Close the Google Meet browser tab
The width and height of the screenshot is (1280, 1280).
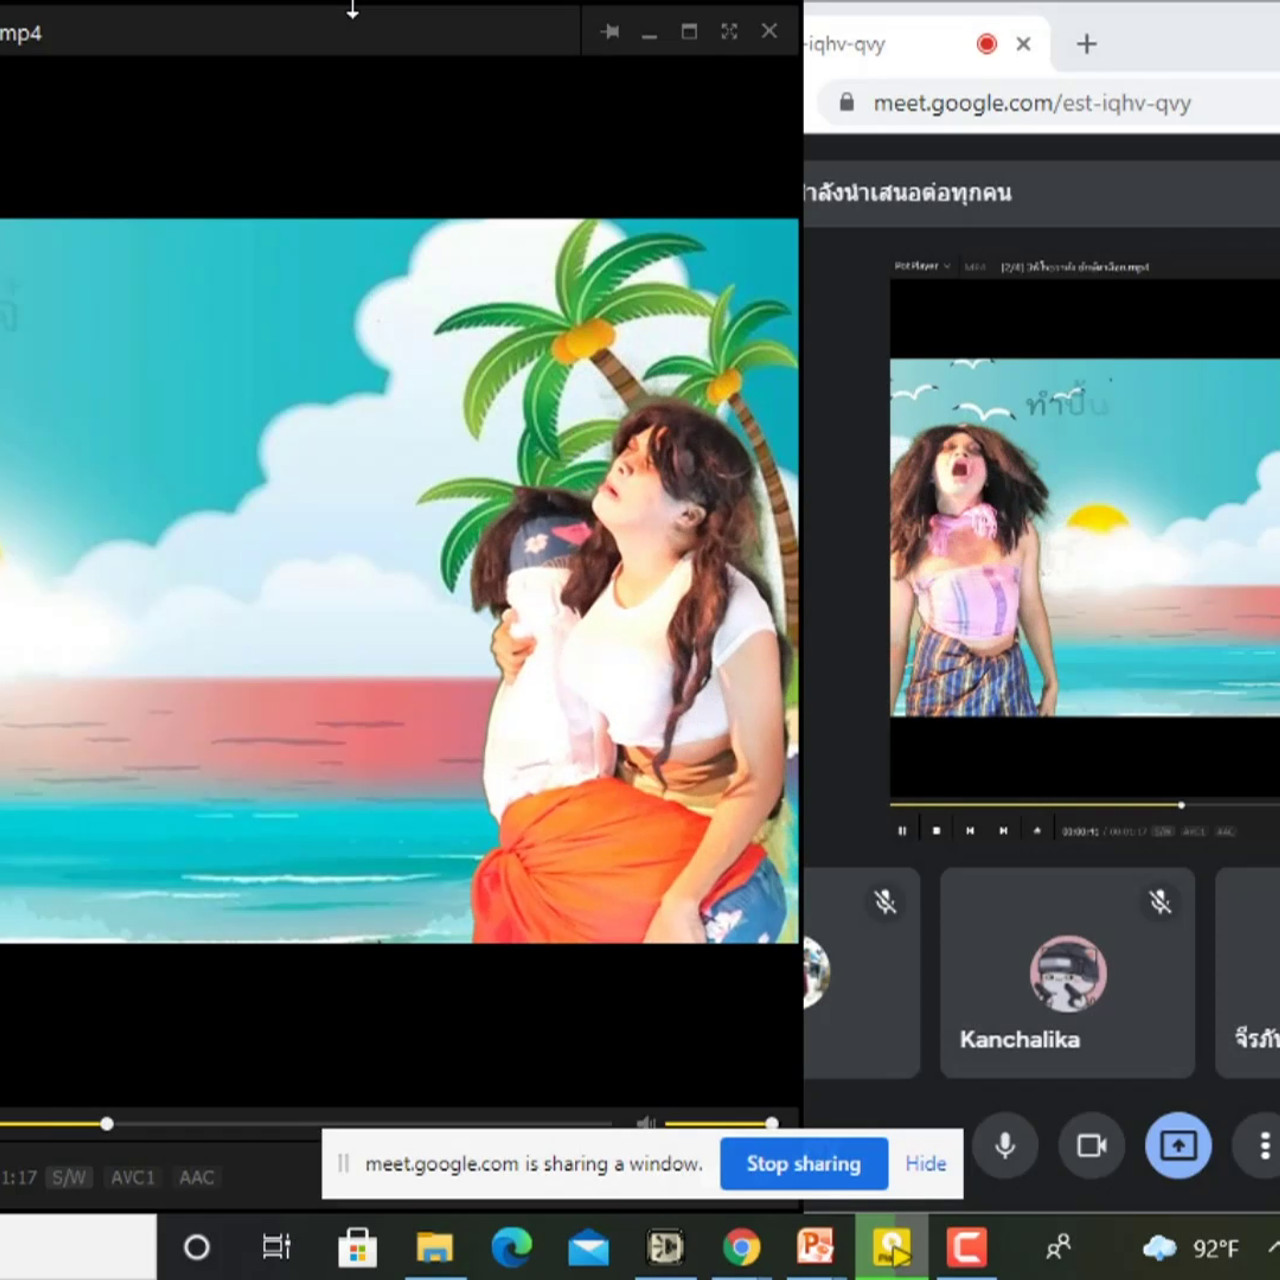(1023, 44)
